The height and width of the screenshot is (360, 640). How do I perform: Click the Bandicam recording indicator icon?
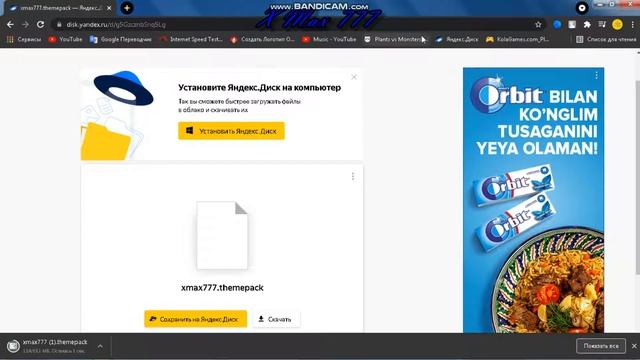(582, 8)
